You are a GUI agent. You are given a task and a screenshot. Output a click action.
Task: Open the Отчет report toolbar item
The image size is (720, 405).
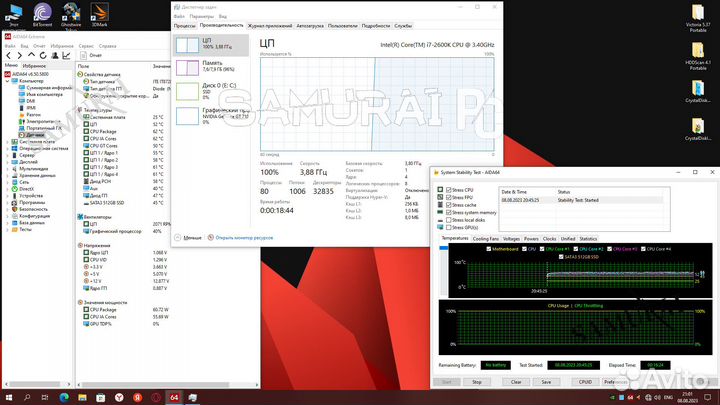click(91, 56)
